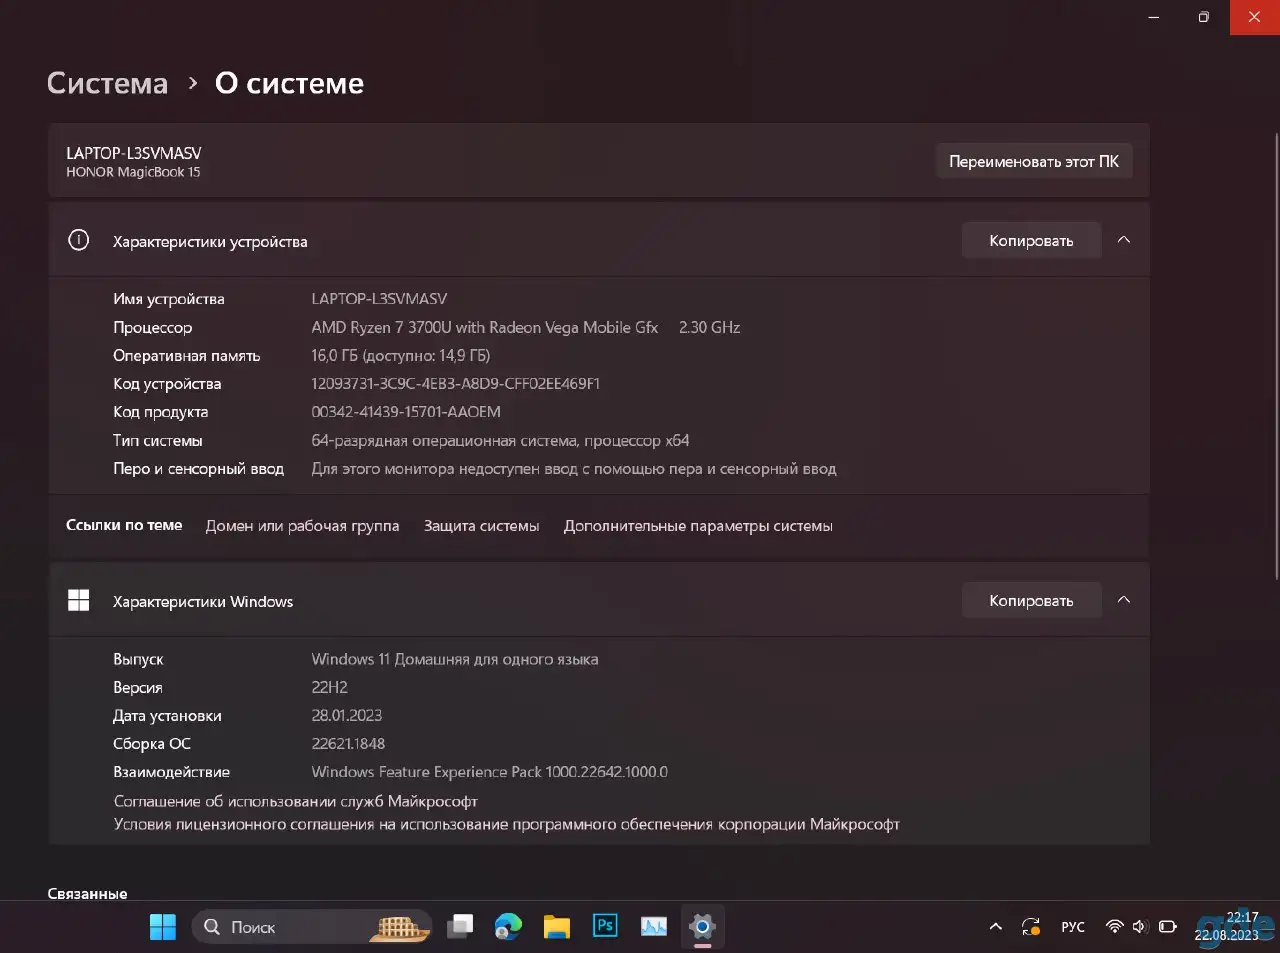The height and width of the screenshot is (953, 1280).
Task: Select '64-разрядная операционная система' system type value
Action: 500,440
